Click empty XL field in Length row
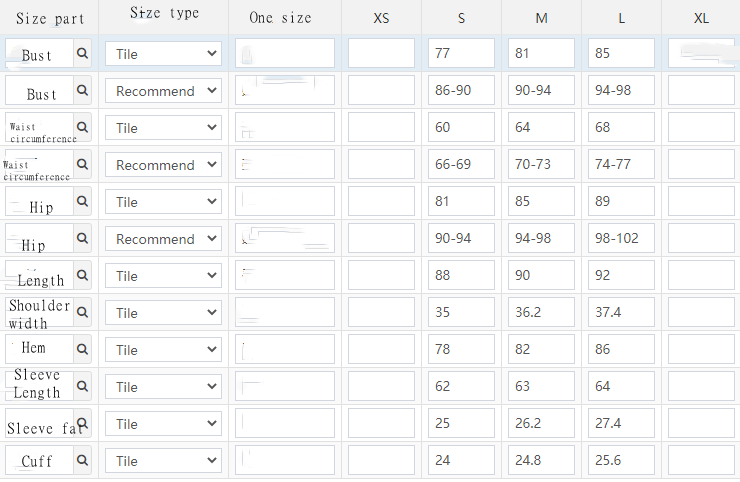 [701, 276]
